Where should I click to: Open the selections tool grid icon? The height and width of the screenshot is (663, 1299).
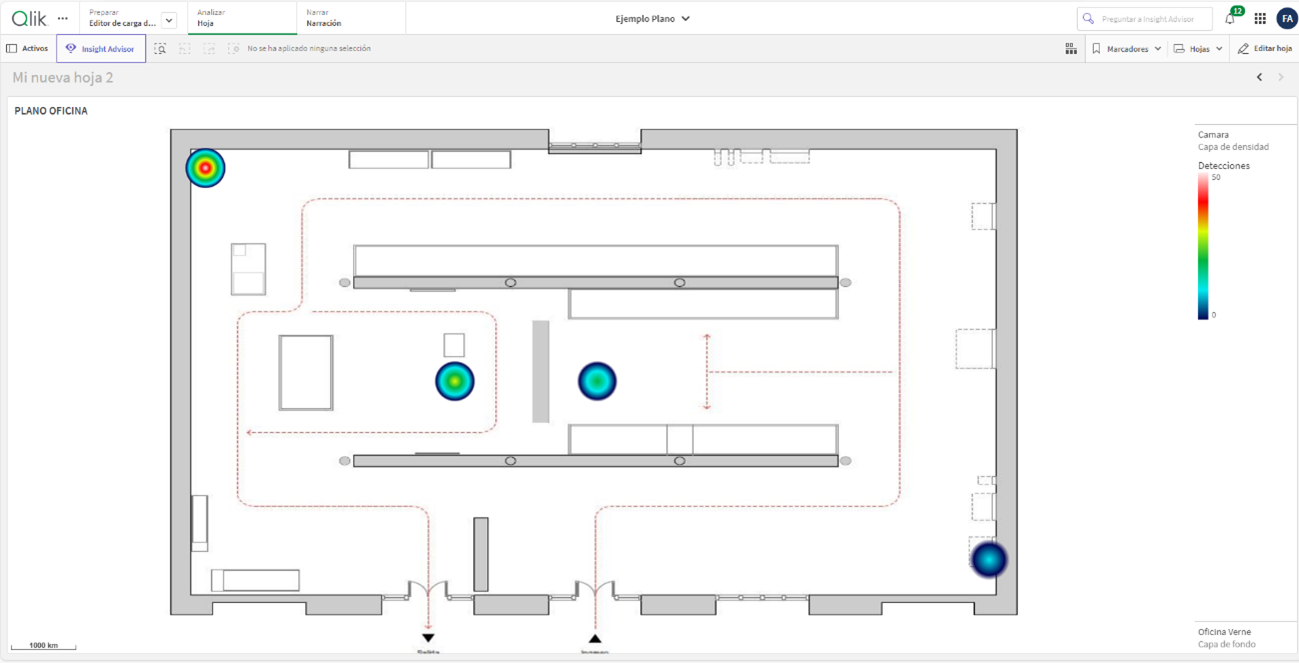tap(1071, 48)
